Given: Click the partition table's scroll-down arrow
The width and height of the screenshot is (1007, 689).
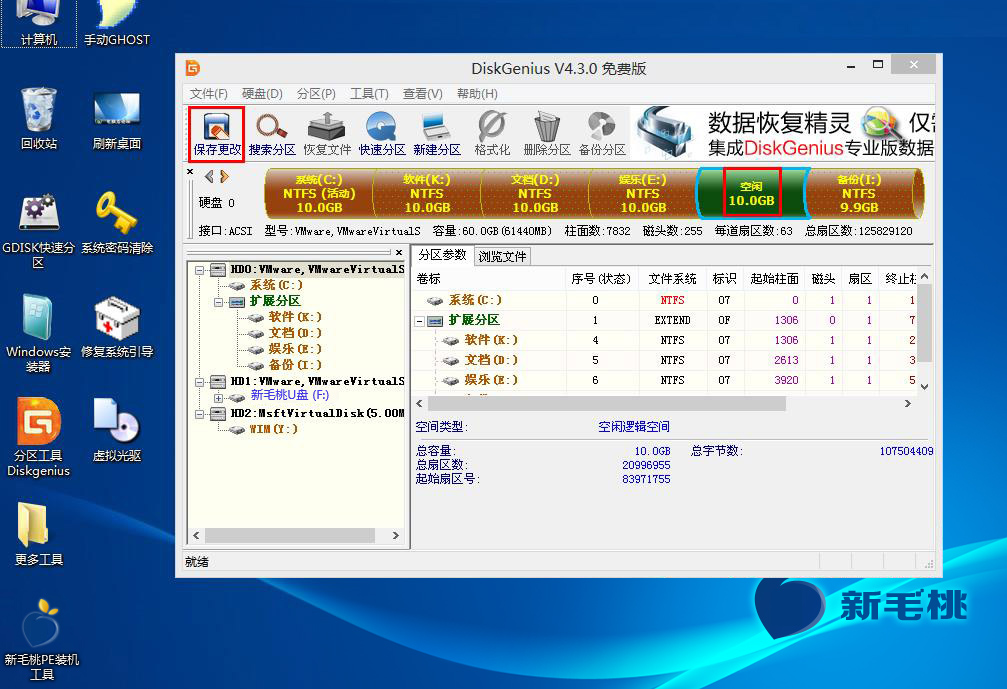Looking at the screenshot, I should (x=924, y=387).
